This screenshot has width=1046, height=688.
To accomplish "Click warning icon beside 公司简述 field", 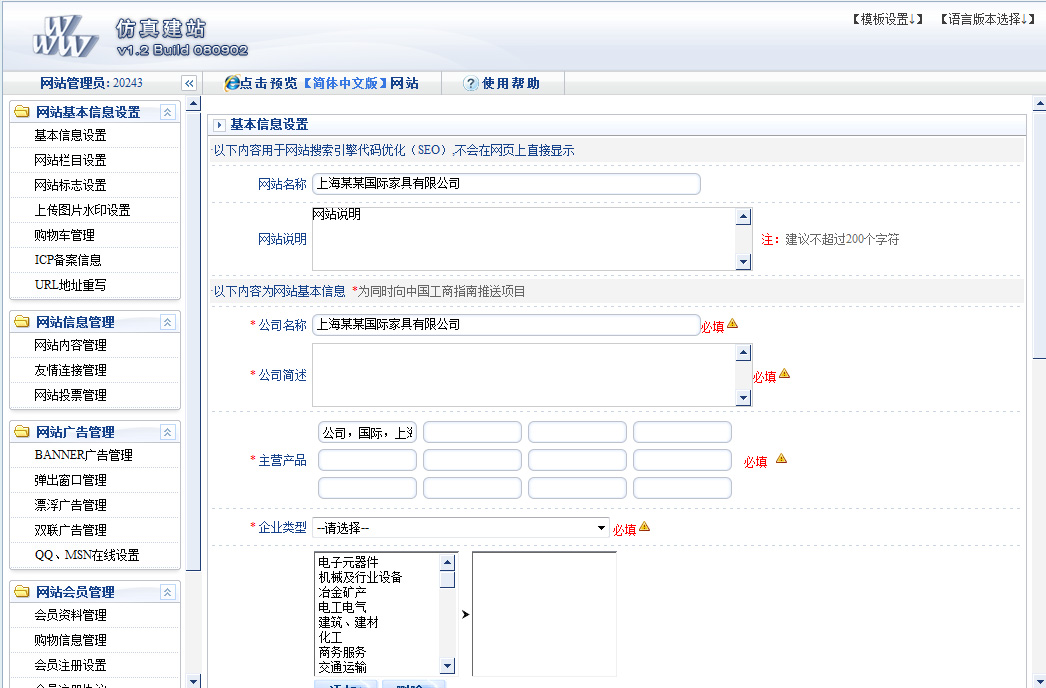I will pyautogui.click(x=784, y=374).
